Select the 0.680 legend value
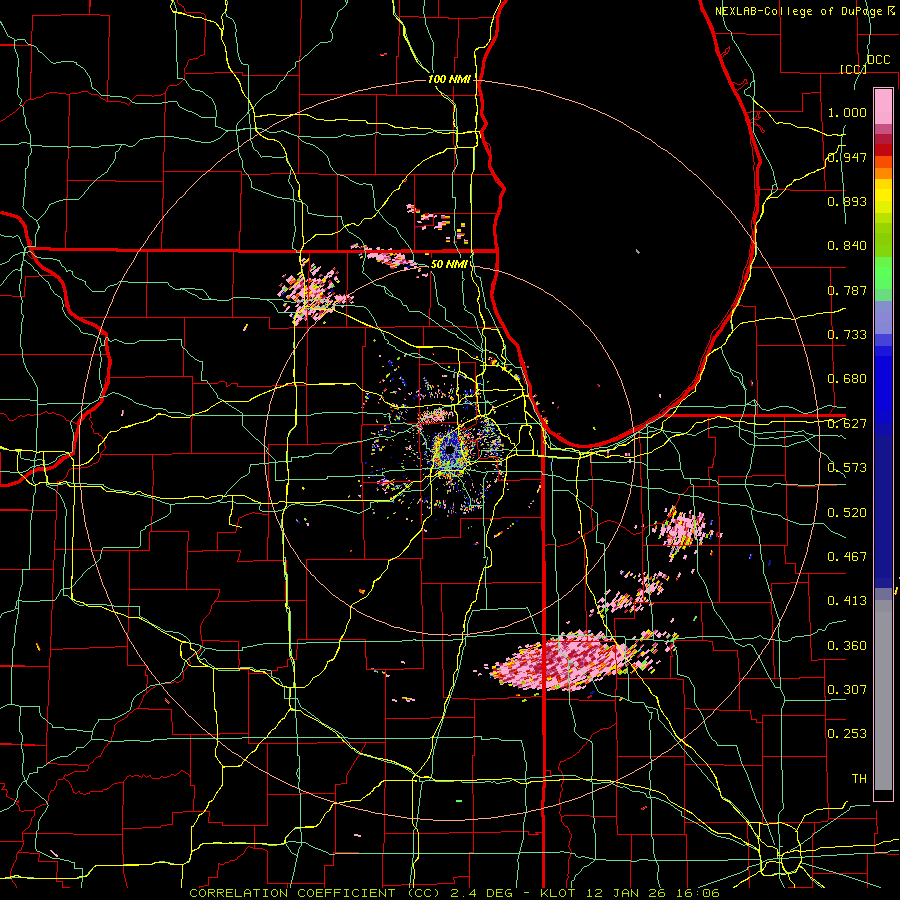 point(847,379)
